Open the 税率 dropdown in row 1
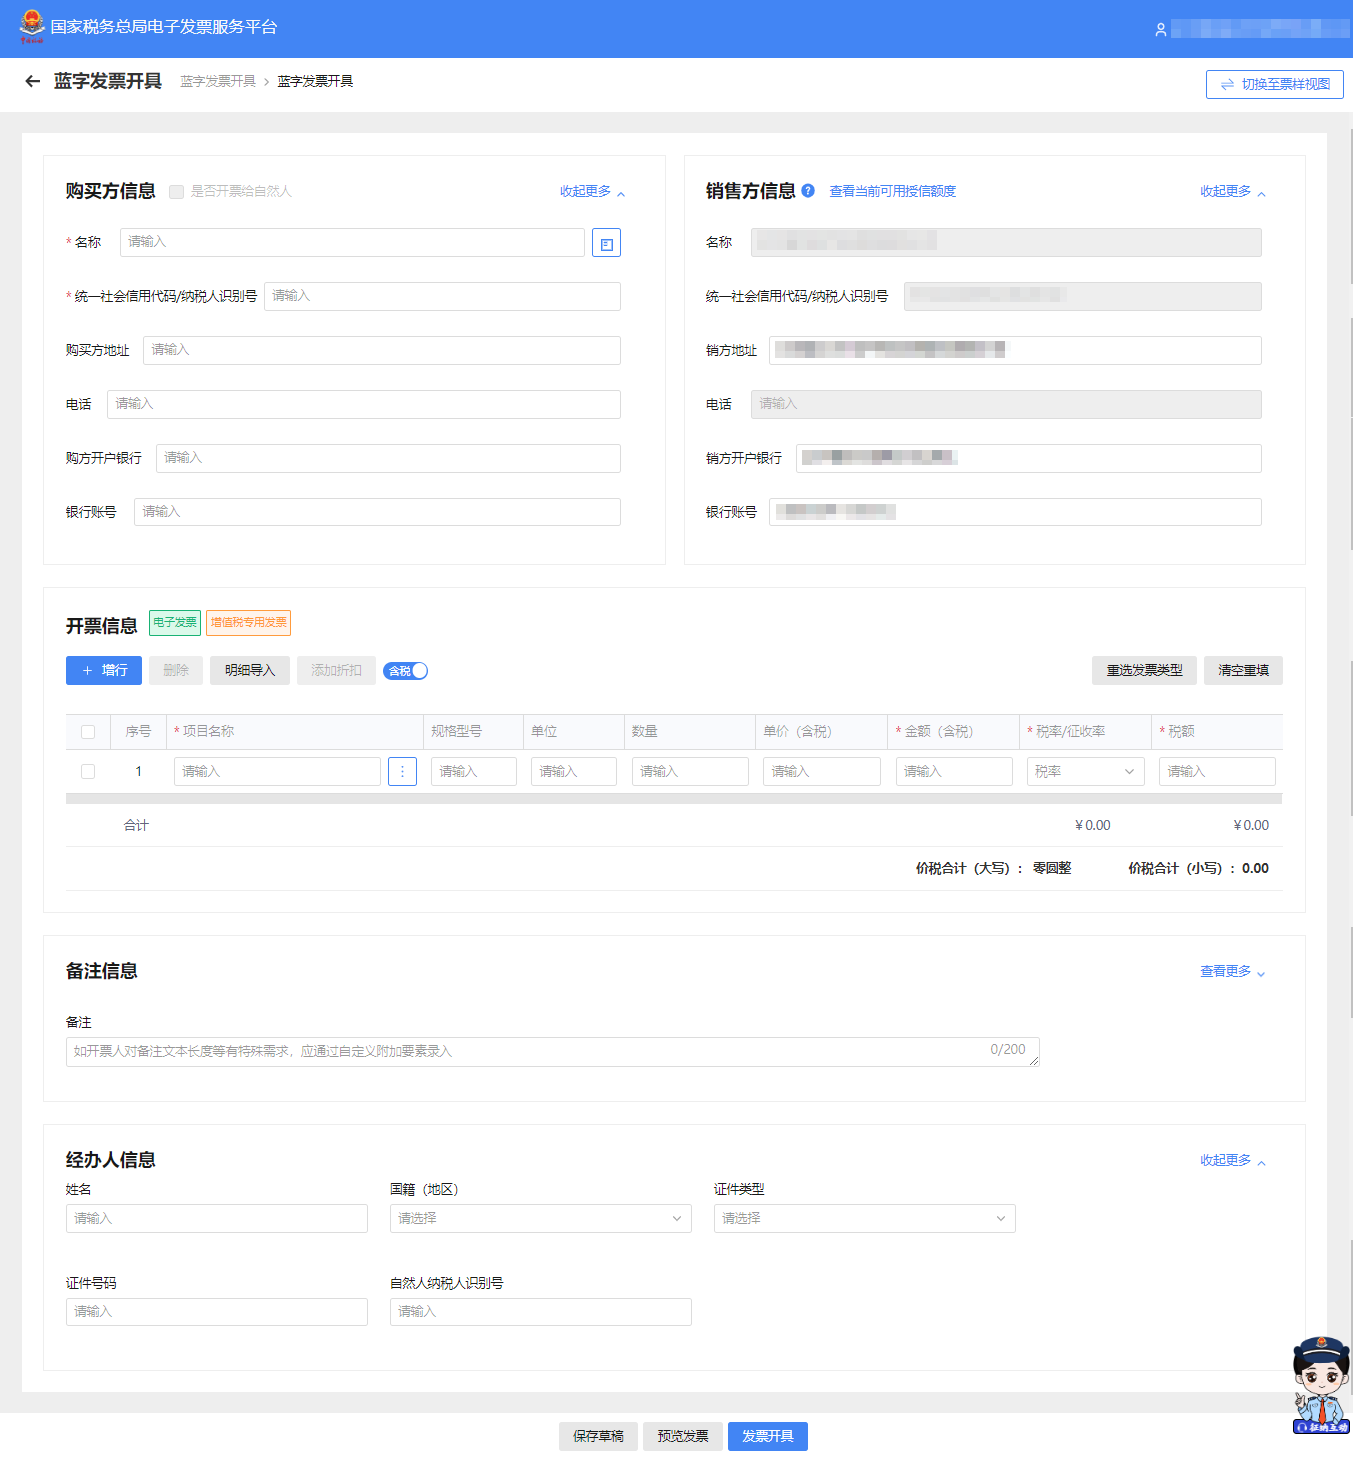 tap(1085, 771)
